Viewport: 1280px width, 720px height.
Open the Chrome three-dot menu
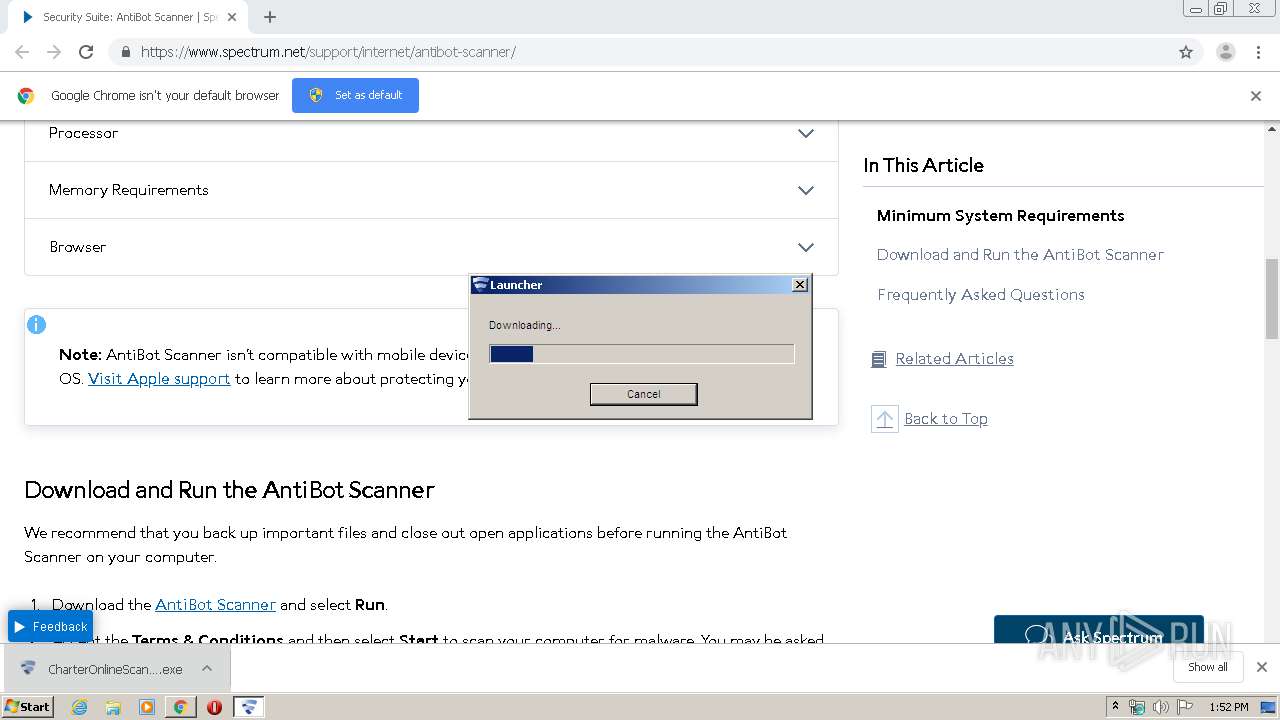[1258, 52]
